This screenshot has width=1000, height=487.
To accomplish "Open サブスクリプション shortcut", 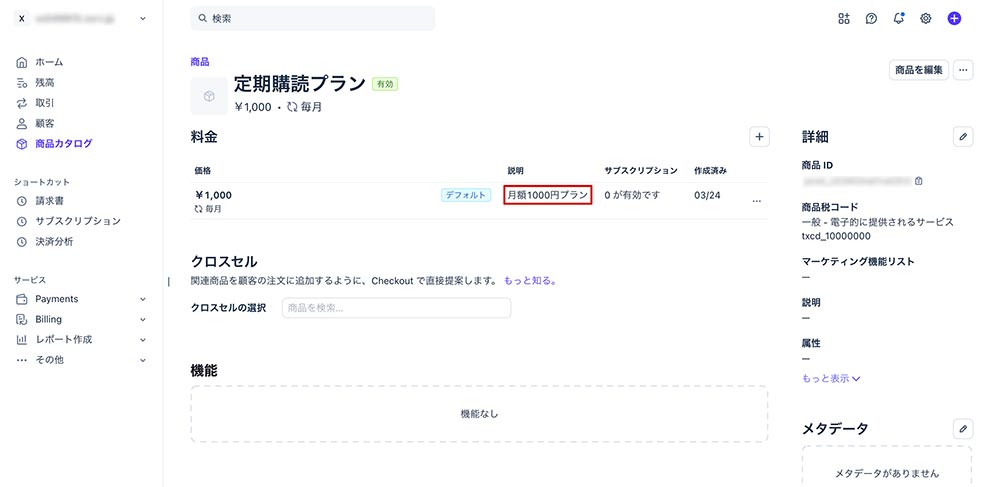I will coord(77,221).
